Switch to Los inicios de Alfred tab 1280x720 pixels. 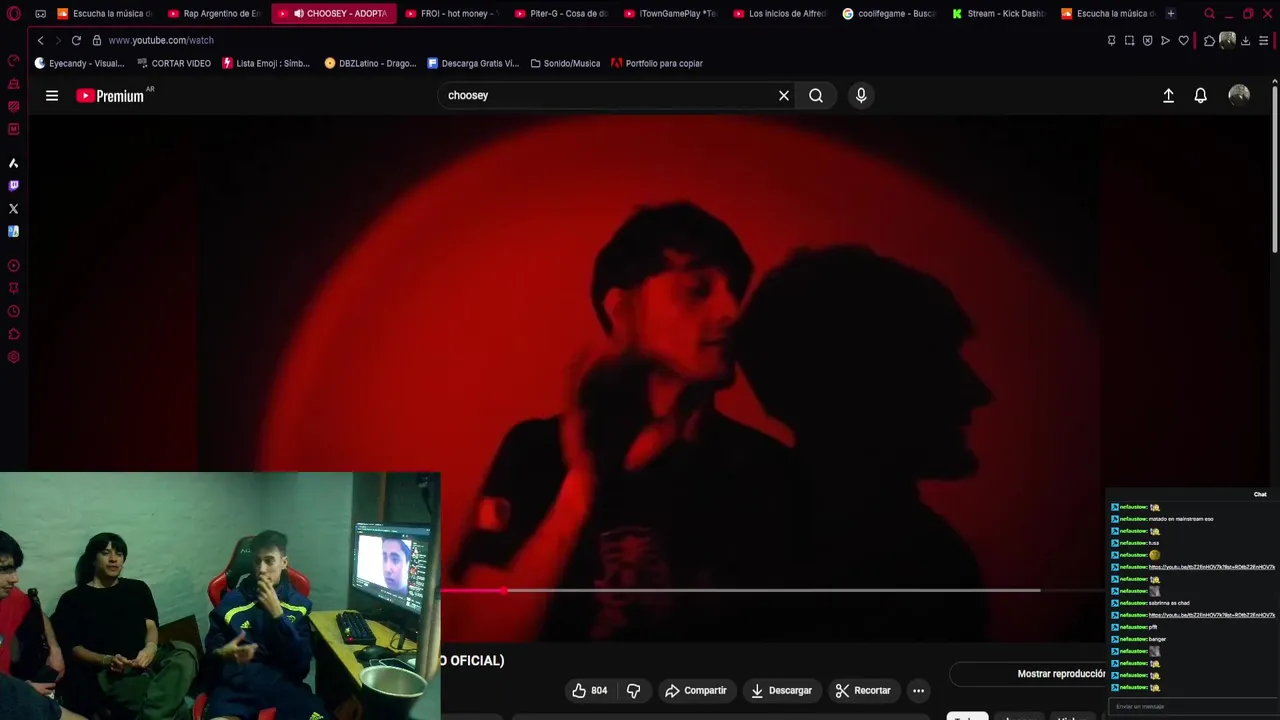click(780, 14)
